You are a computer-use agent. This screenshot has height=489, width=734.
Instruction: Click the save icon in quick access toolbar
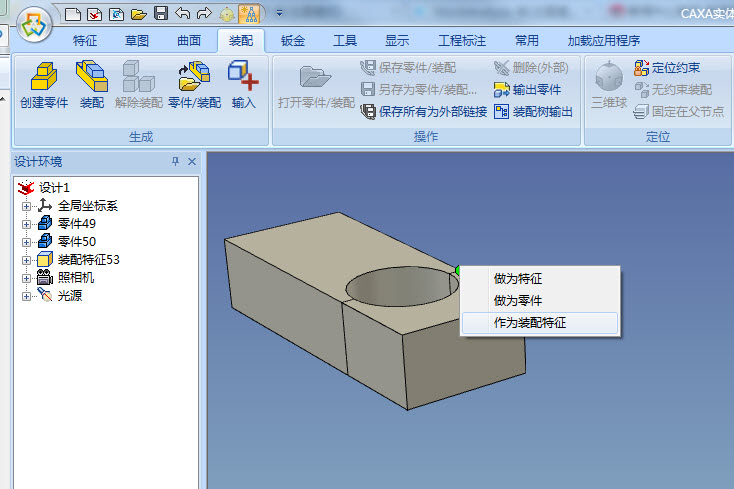click(x=160, y=14)
